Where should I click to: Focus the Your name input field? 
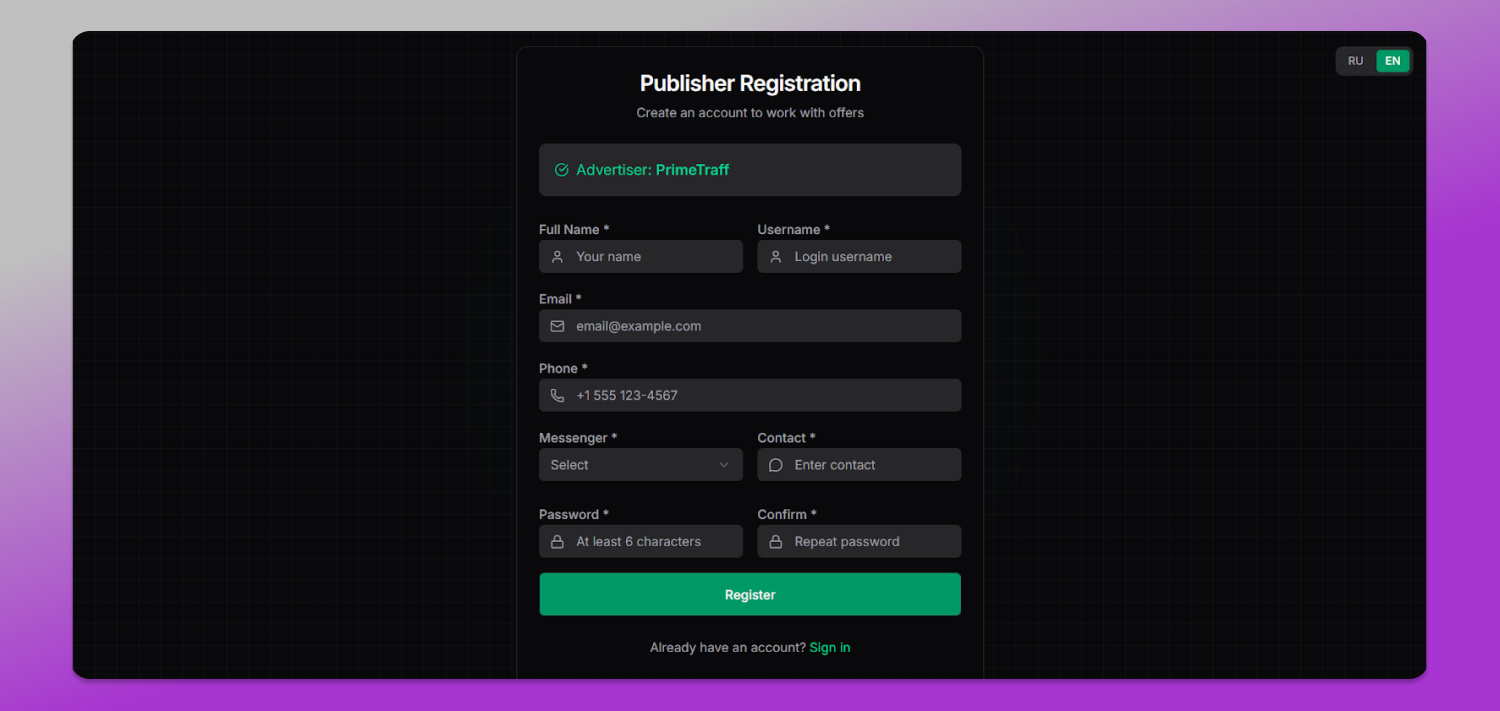point(641,257)
